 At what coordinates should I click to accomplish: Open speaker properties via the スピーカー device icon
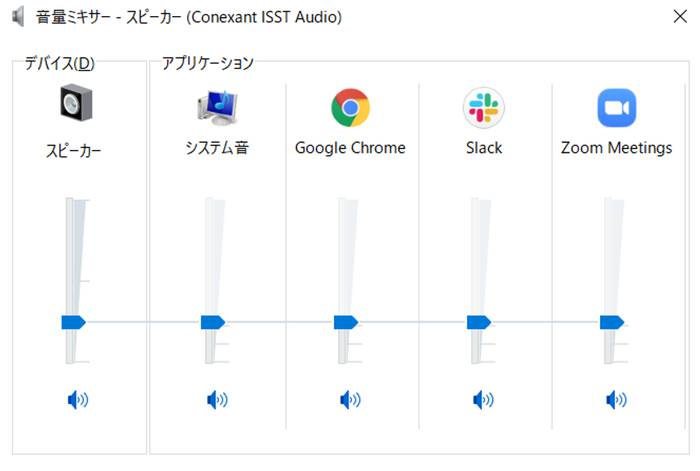[x=76, y=103]
